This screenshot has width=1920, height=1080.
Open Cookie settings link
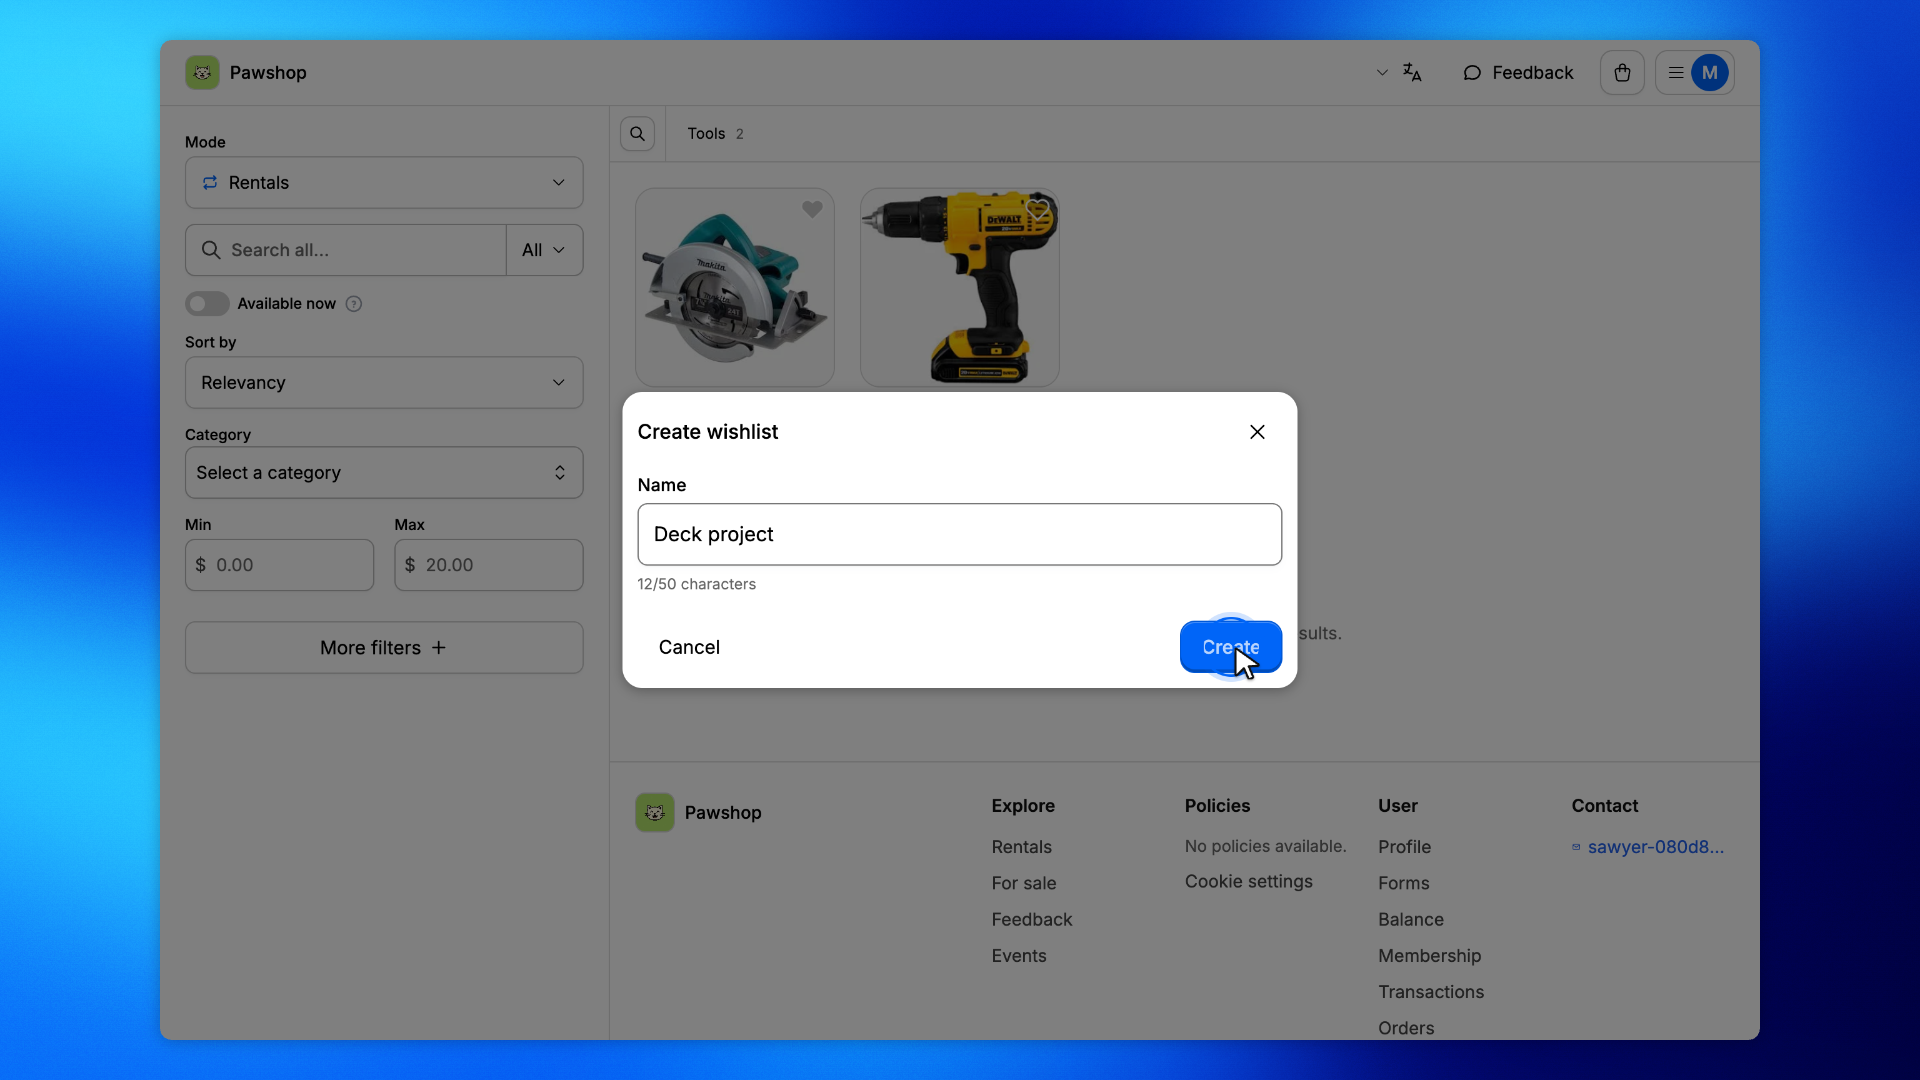pos(1249,882)
